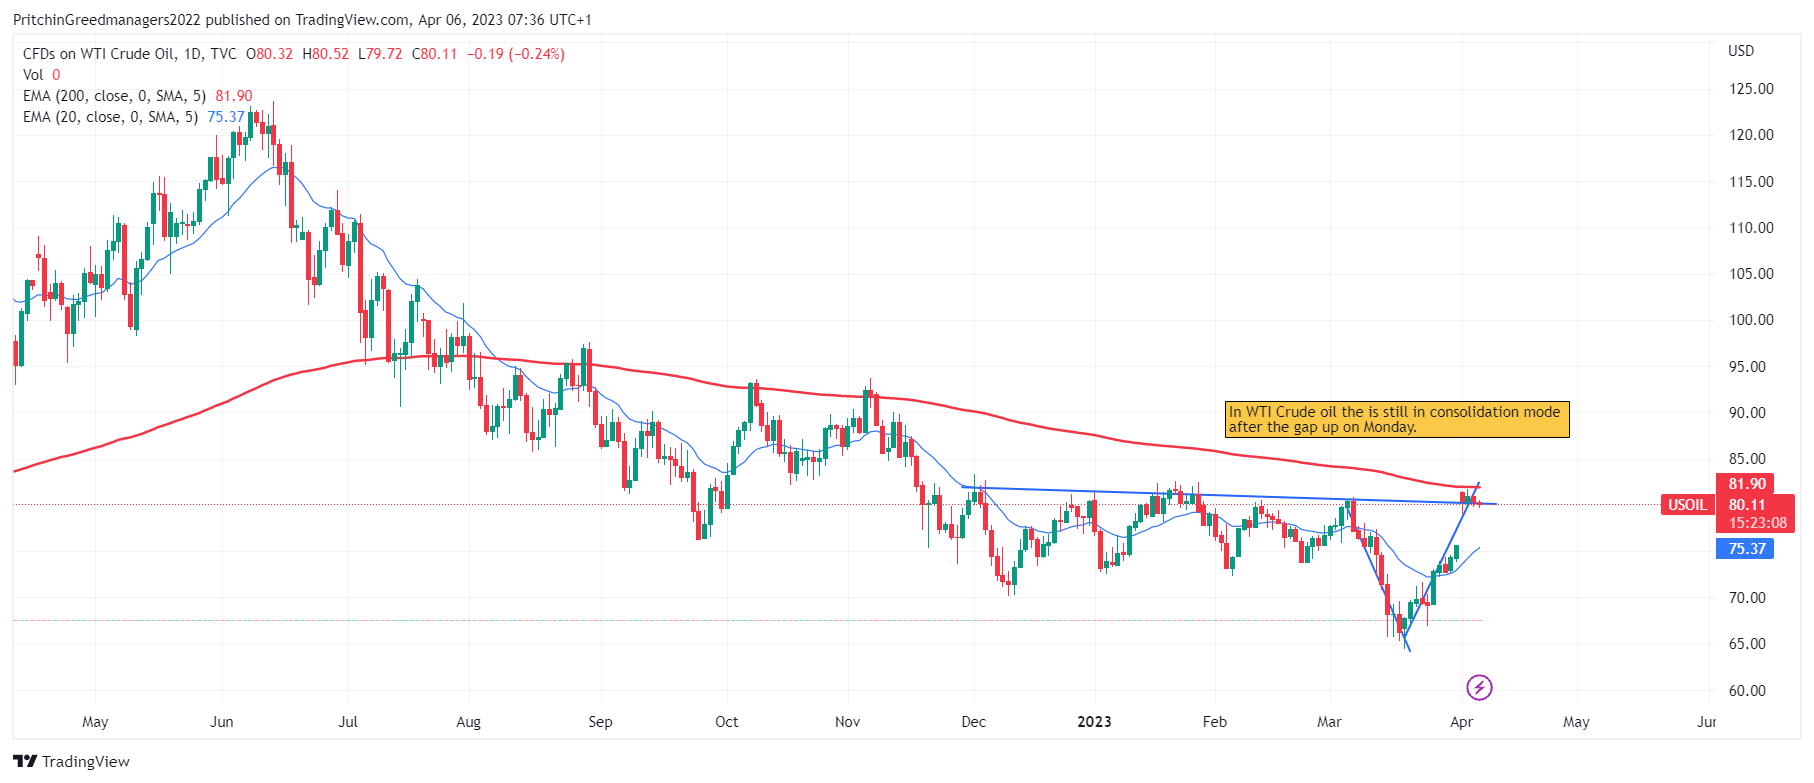The image size is (1814, 783).
Task: Click the Apr label on the time axis
Action: pos(1461,722)
